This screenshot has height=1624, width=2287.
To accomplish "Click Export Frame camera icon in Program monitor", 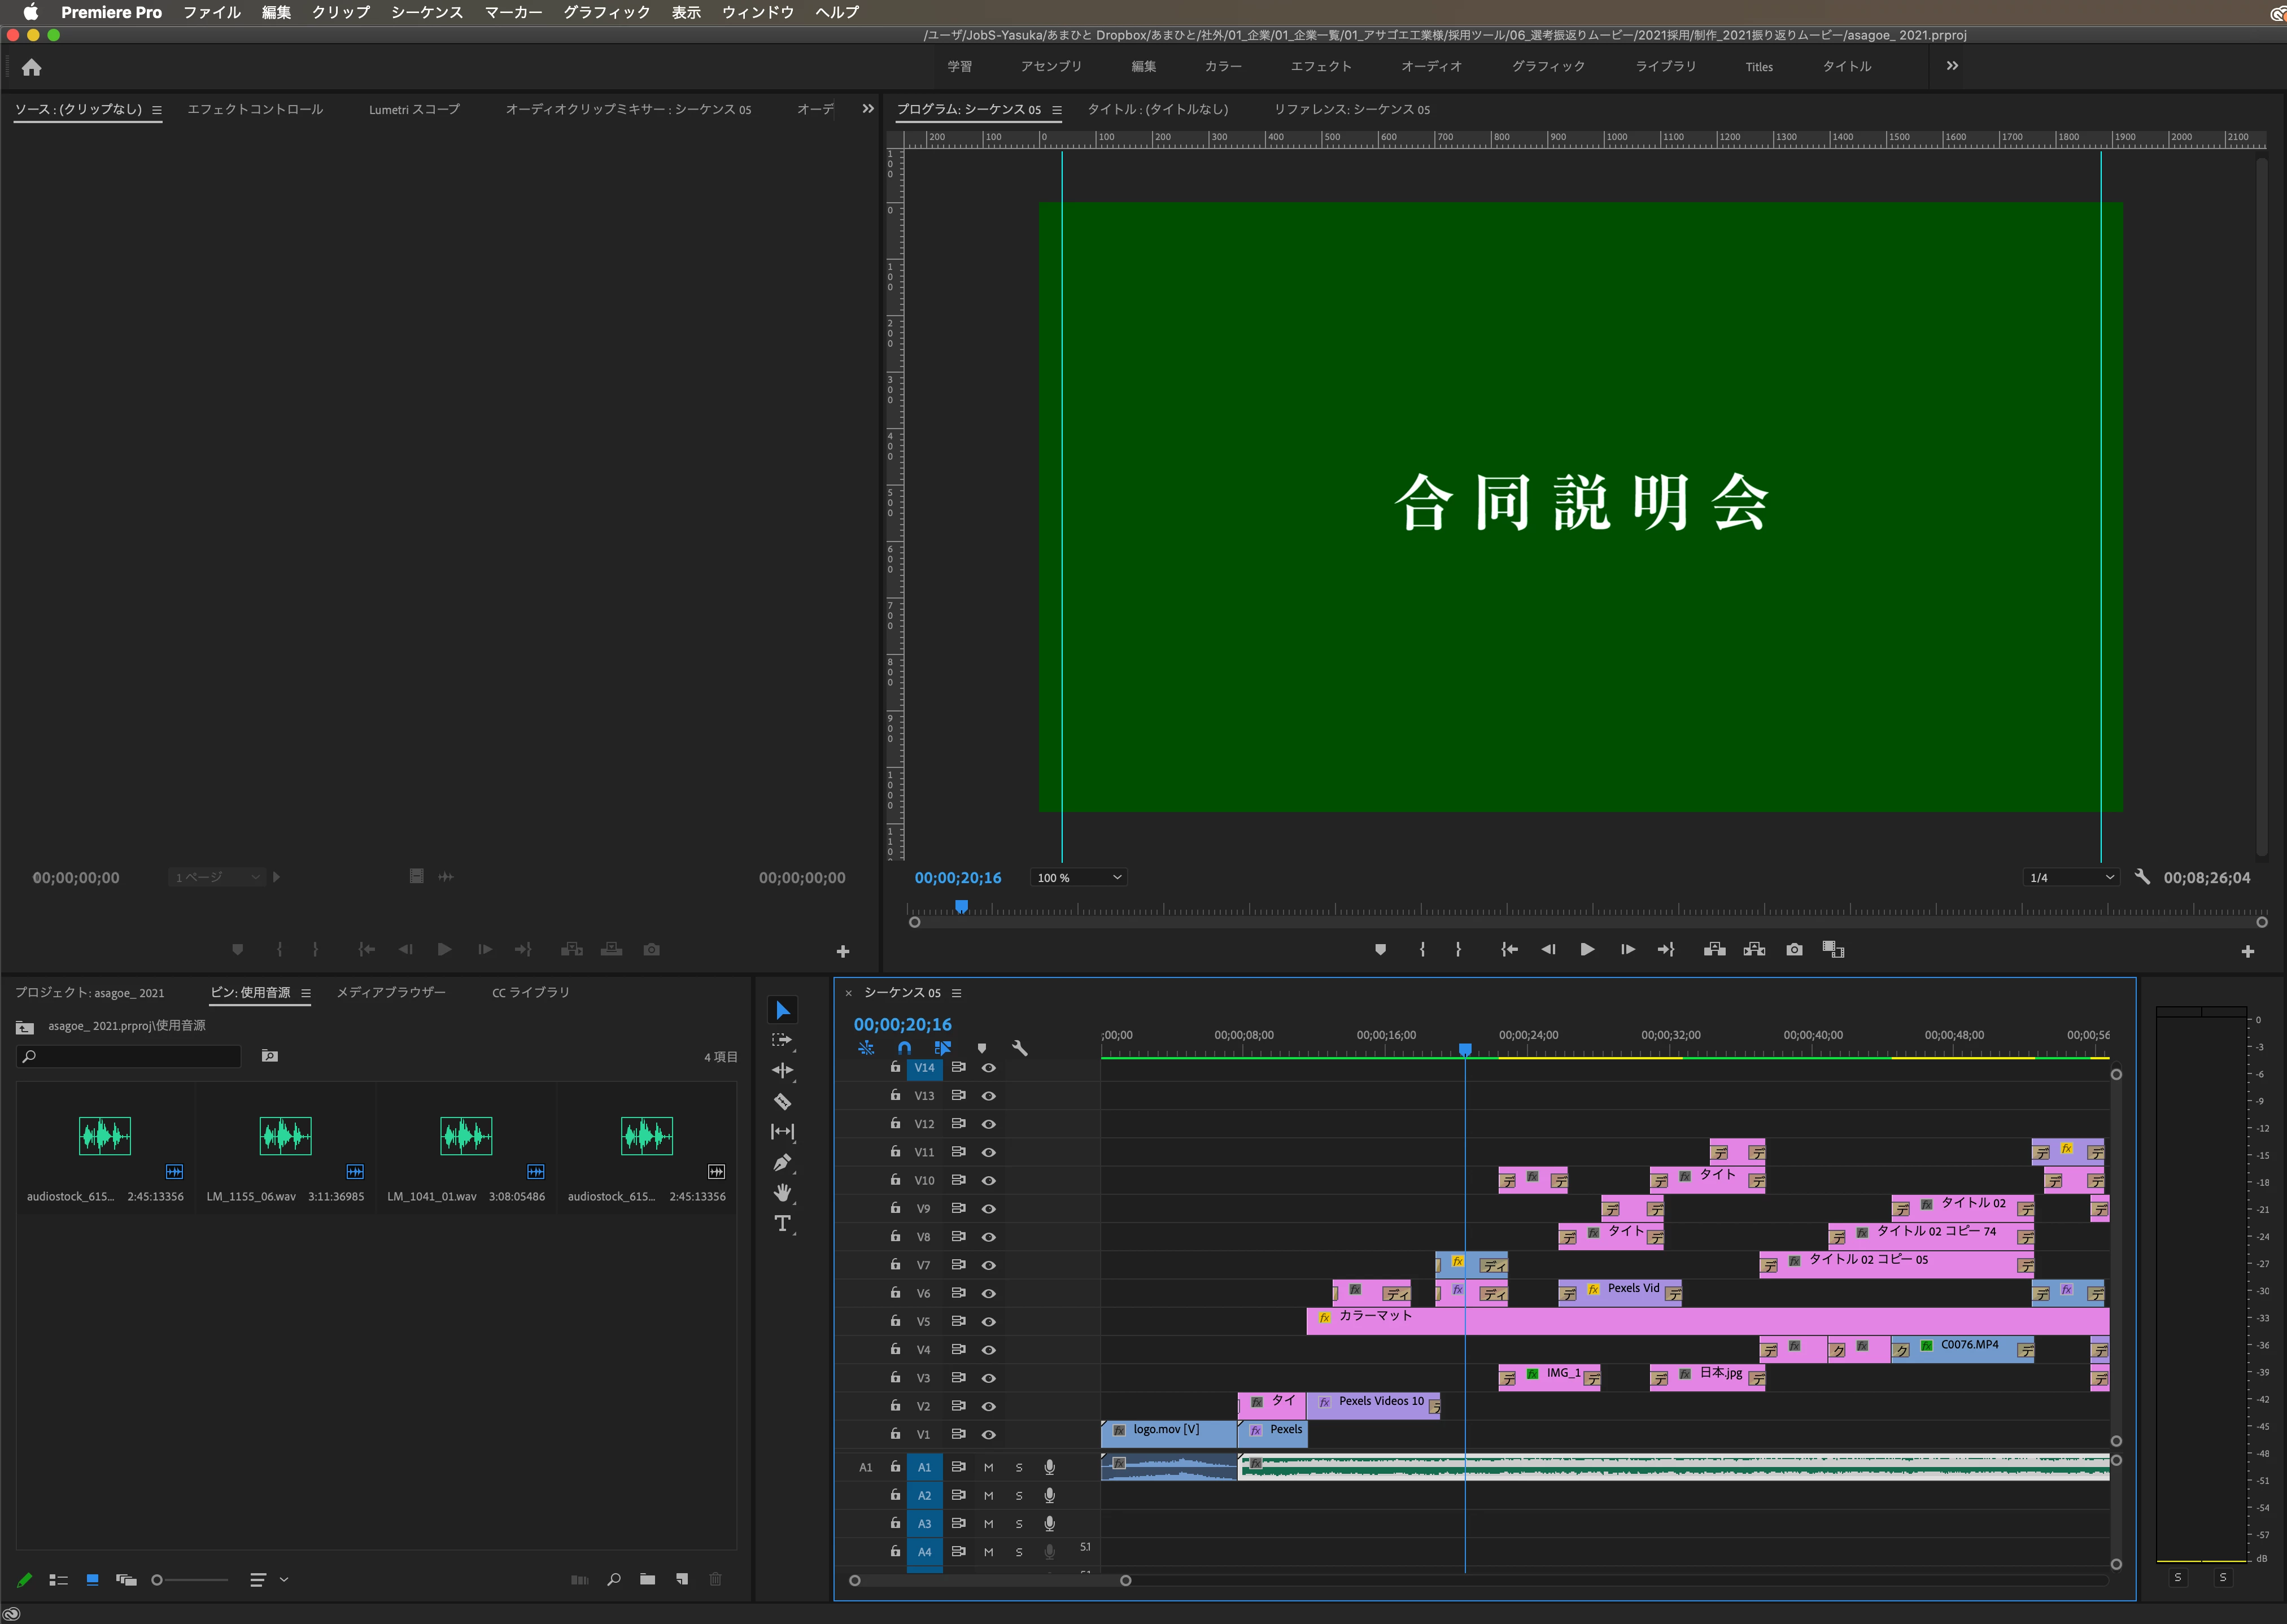I will 1794,949.
